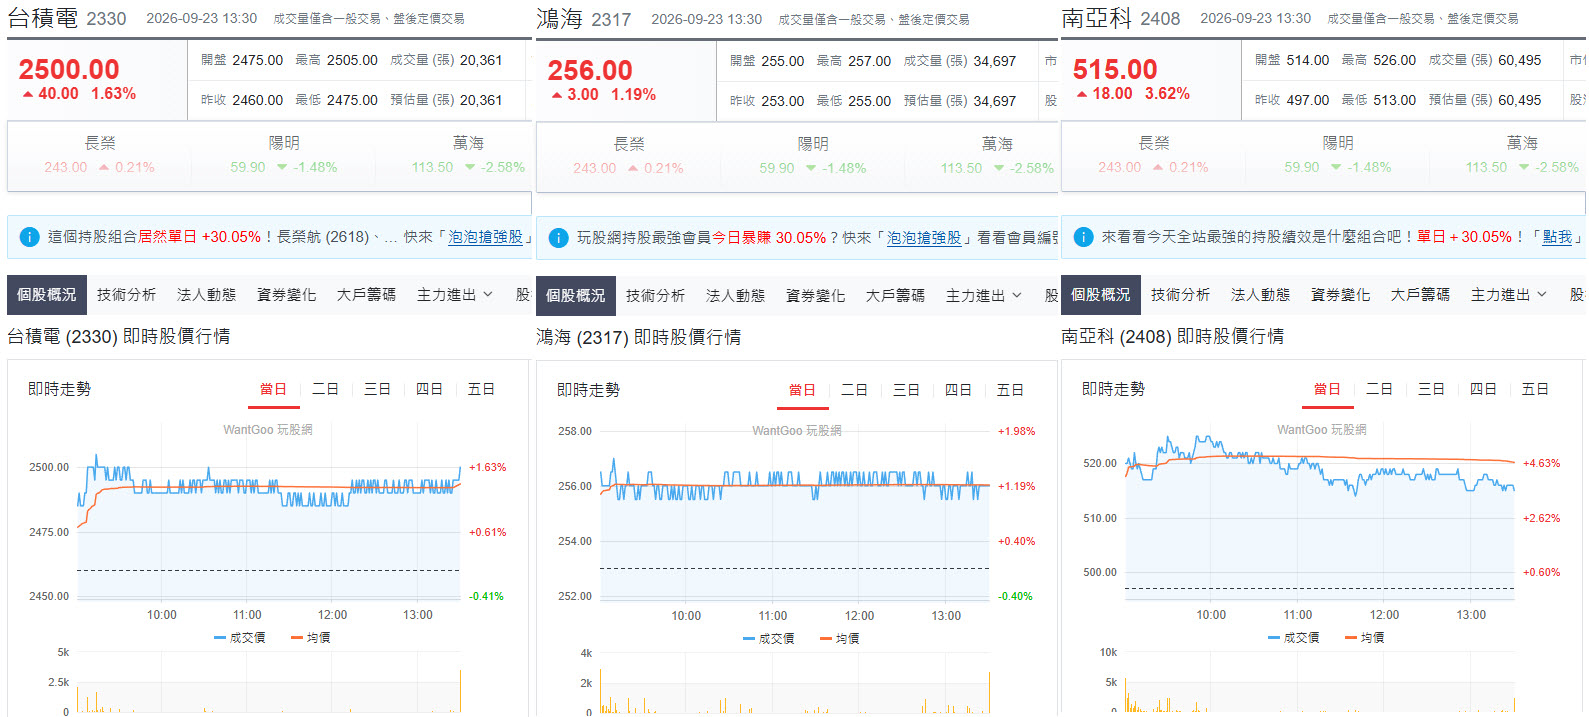The width and height of the screenshot is (1589, 717).
Task: Toggle 均價 series in 台積電 chart legend
Action: [x=311, y=638]
